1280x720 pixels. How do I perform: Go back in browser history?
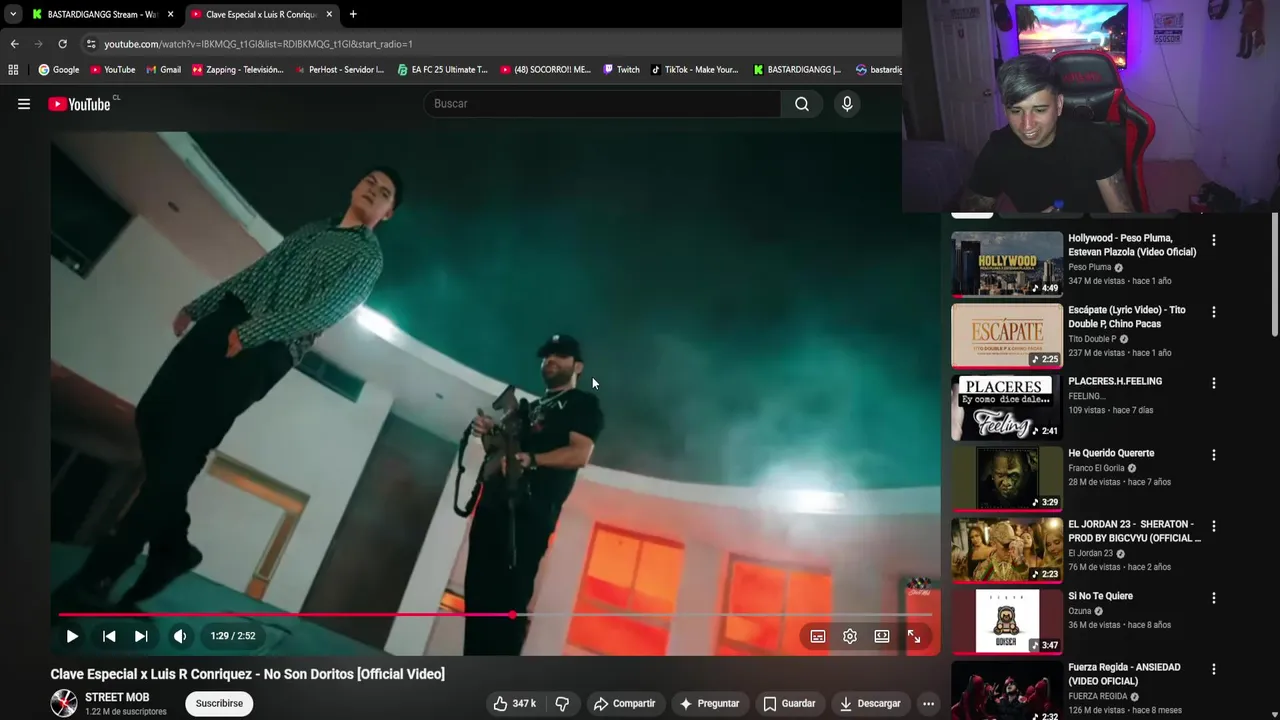coord(14,44)
